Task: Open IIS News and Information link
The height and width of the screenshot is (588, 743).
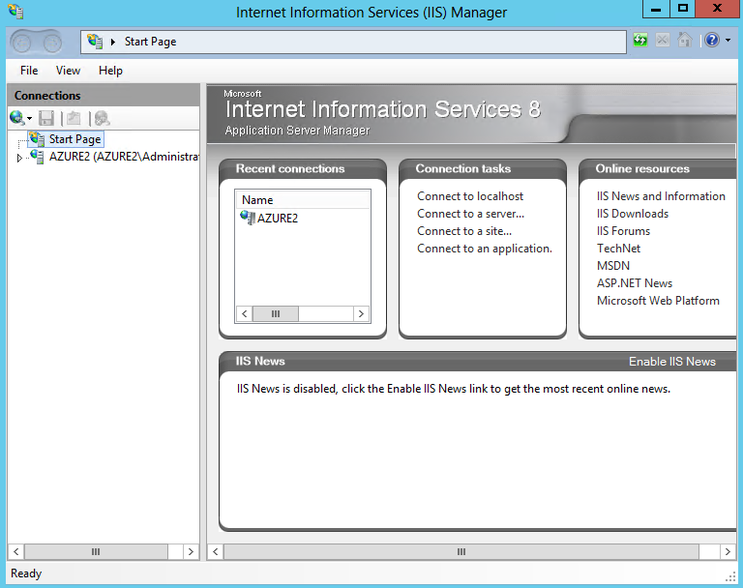Action: (661, 196)
